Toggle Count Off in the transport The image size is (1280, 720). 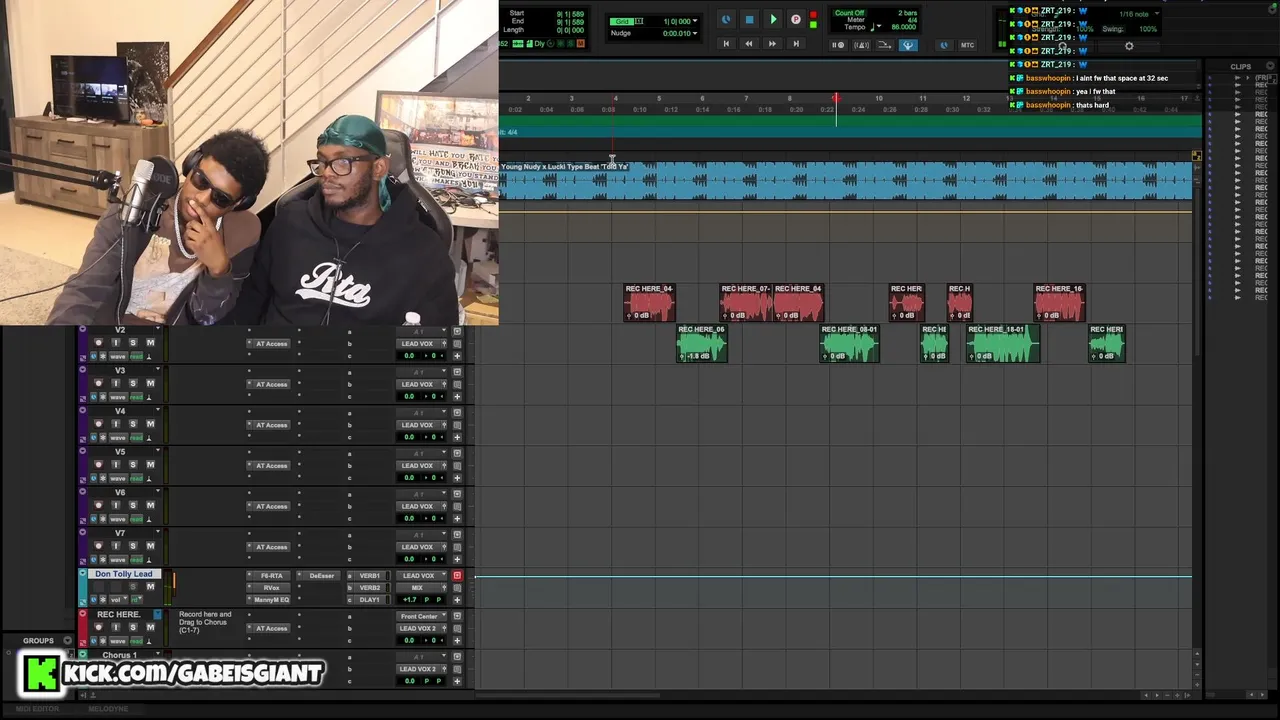[x=849, y=13]
